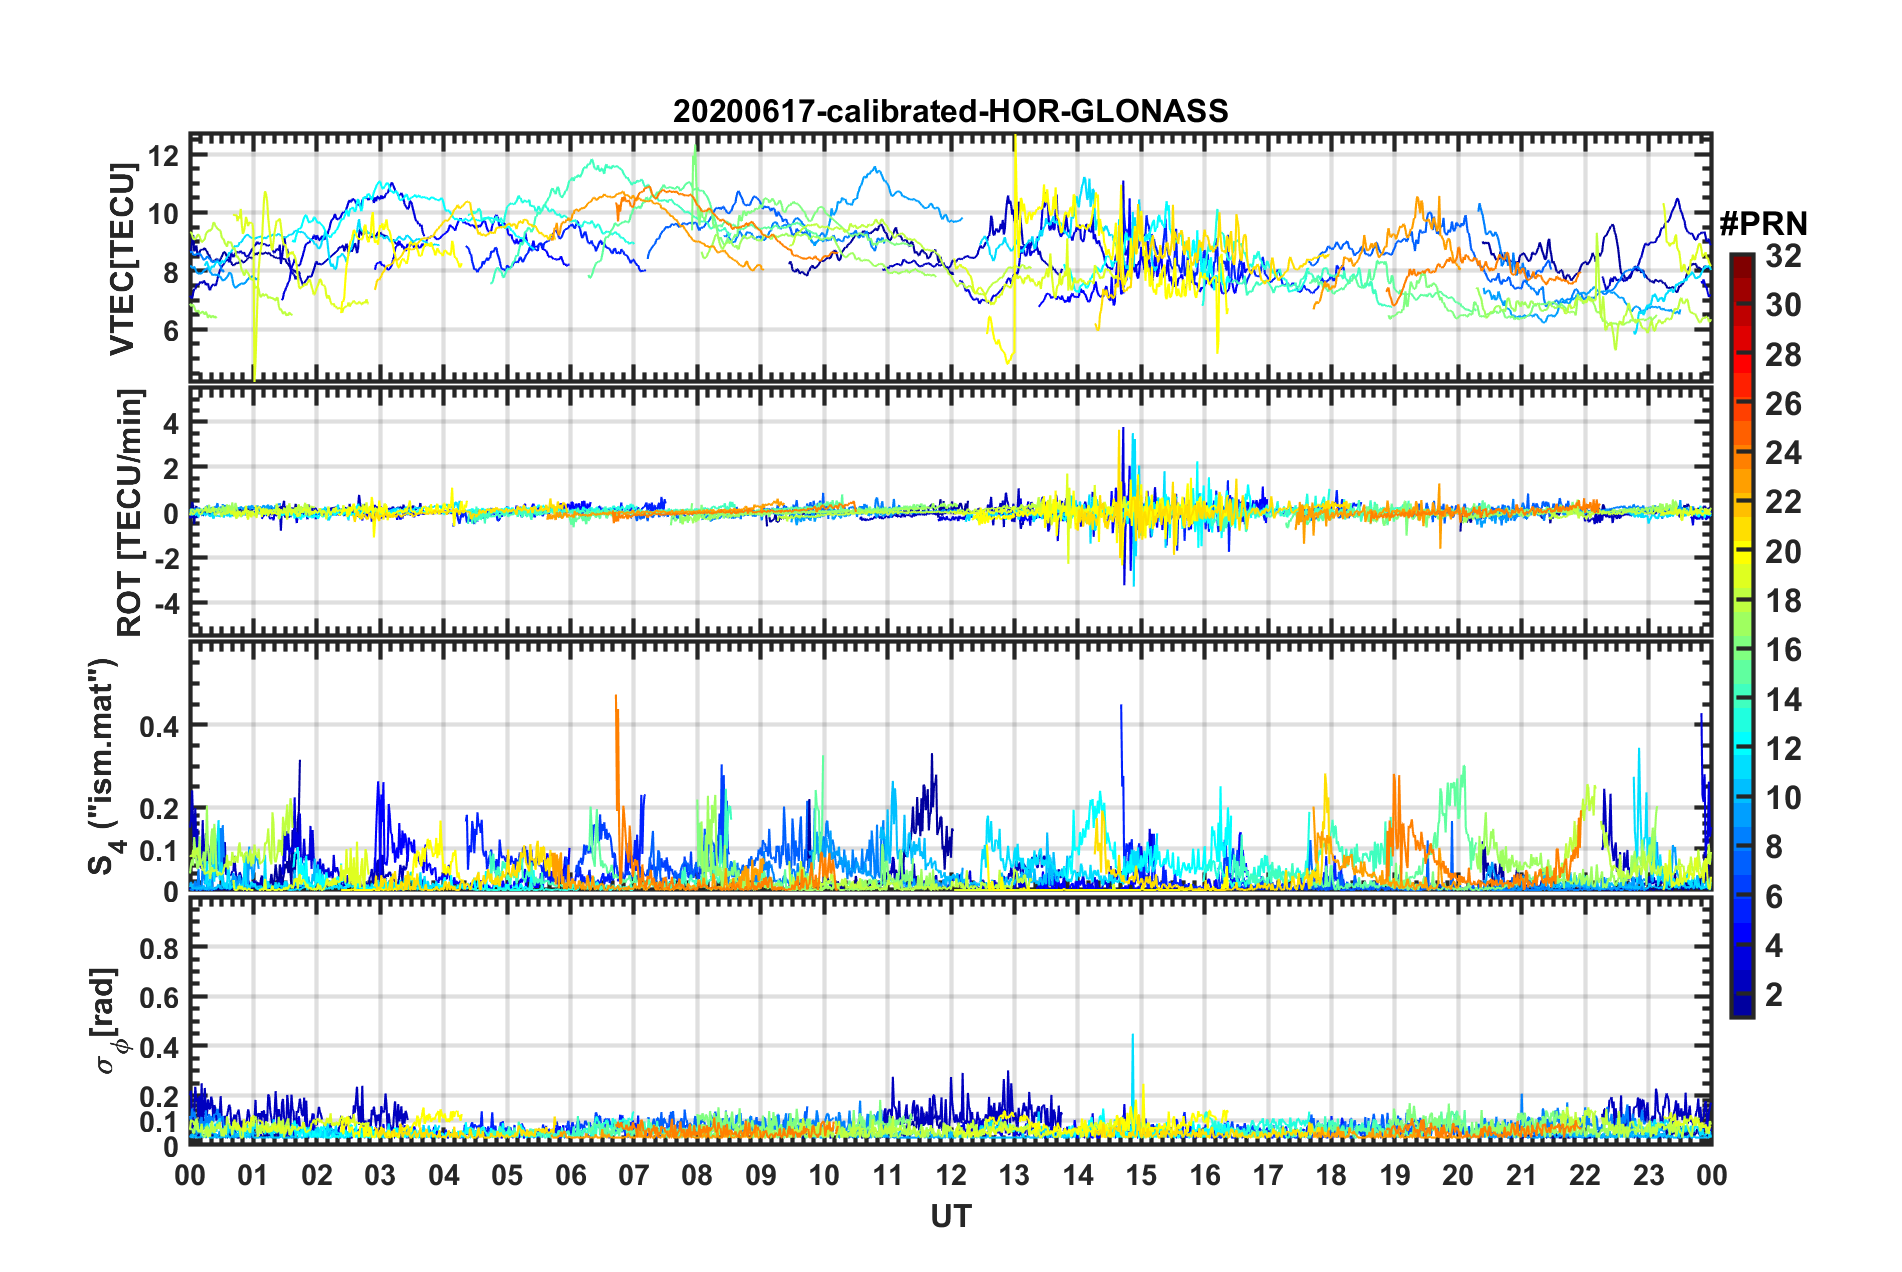This screenshot has height=1272, width=1902.
Task: Click ROT y-axis tick -4
Action: (x=166, y=604)
